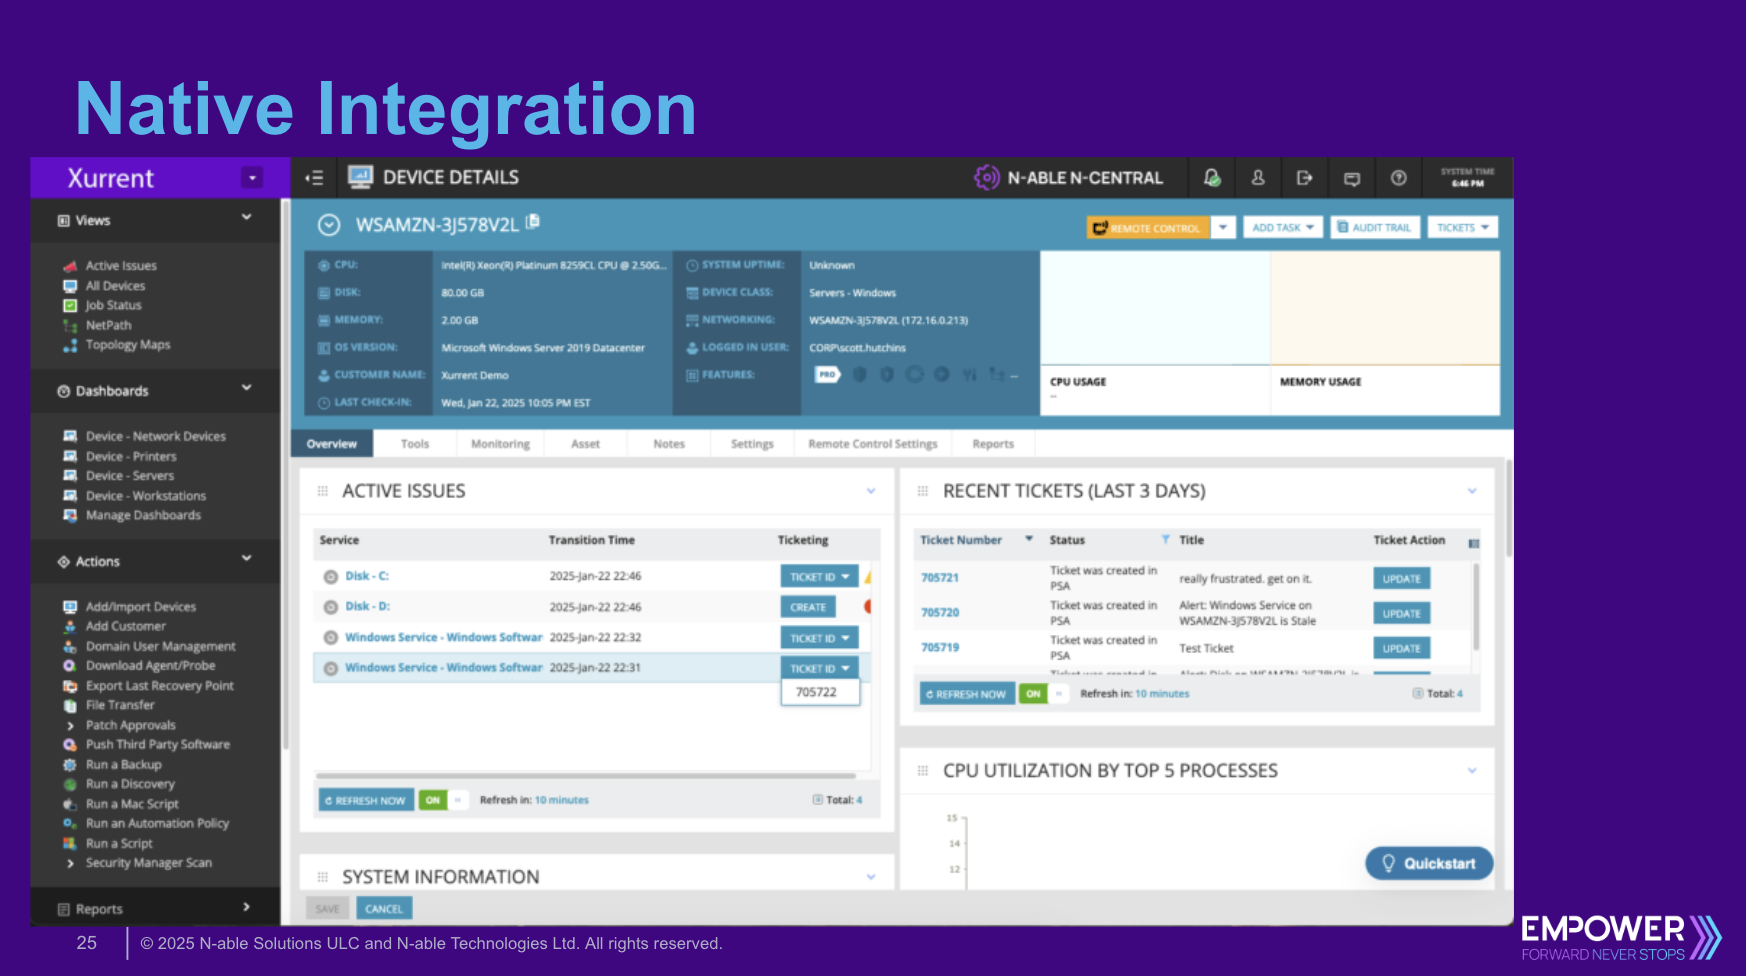
Task: Select Add/Import Devices action
Action: pos(141,607)
